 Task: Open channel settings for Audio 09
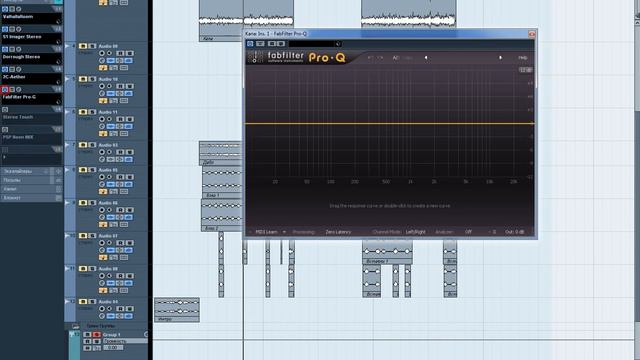tap(102, 61)
